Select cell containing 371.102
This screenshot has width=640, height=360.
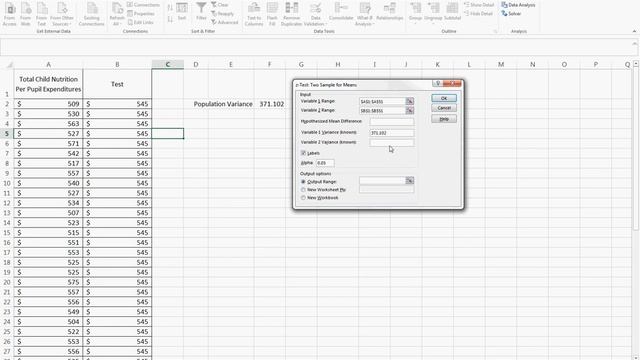coord(271,104)
